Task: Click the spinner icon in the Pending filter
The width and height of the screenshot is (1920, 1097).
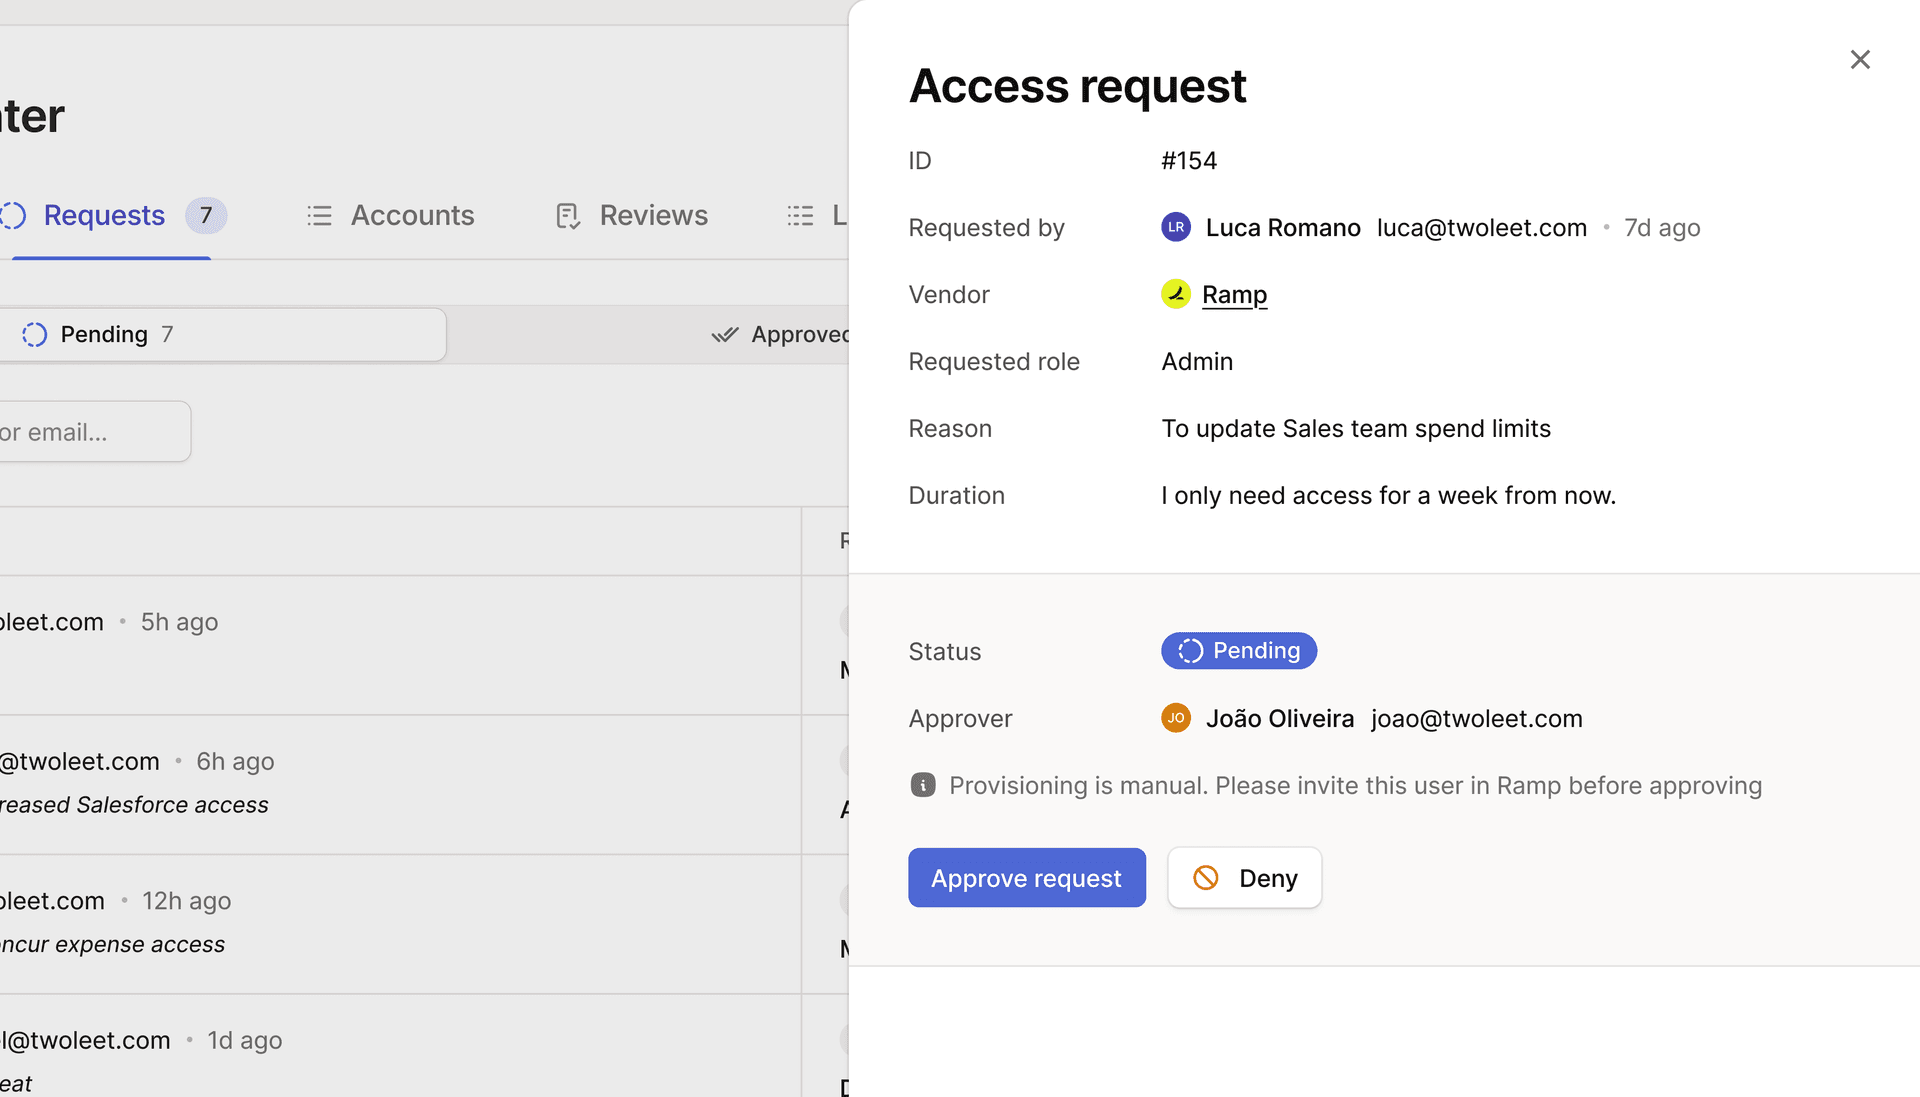Action: 34,334
